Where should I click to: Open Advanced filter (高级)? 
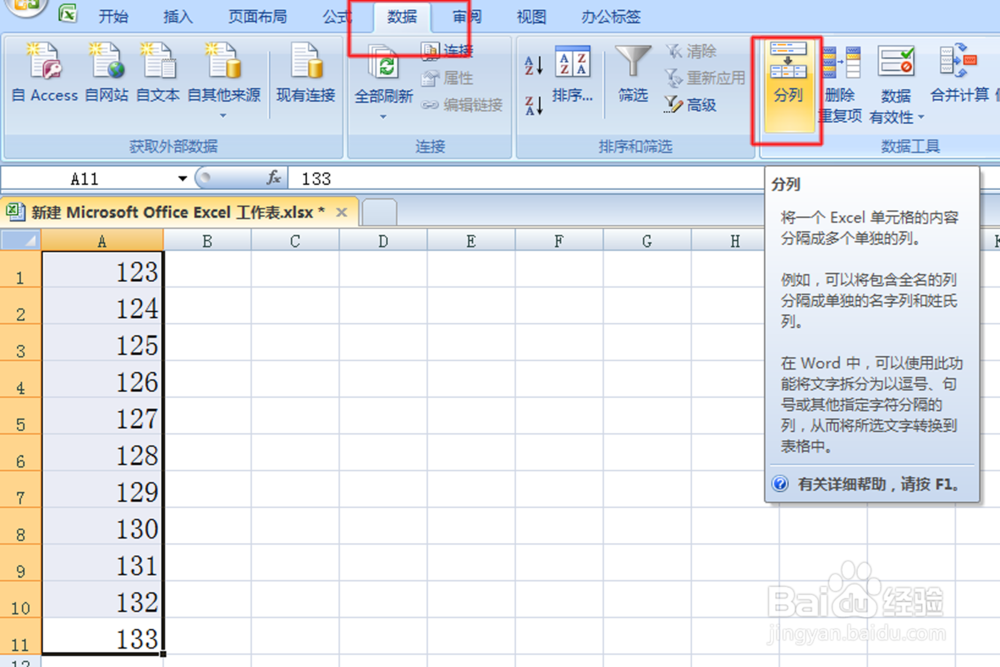tap(691, 105)
